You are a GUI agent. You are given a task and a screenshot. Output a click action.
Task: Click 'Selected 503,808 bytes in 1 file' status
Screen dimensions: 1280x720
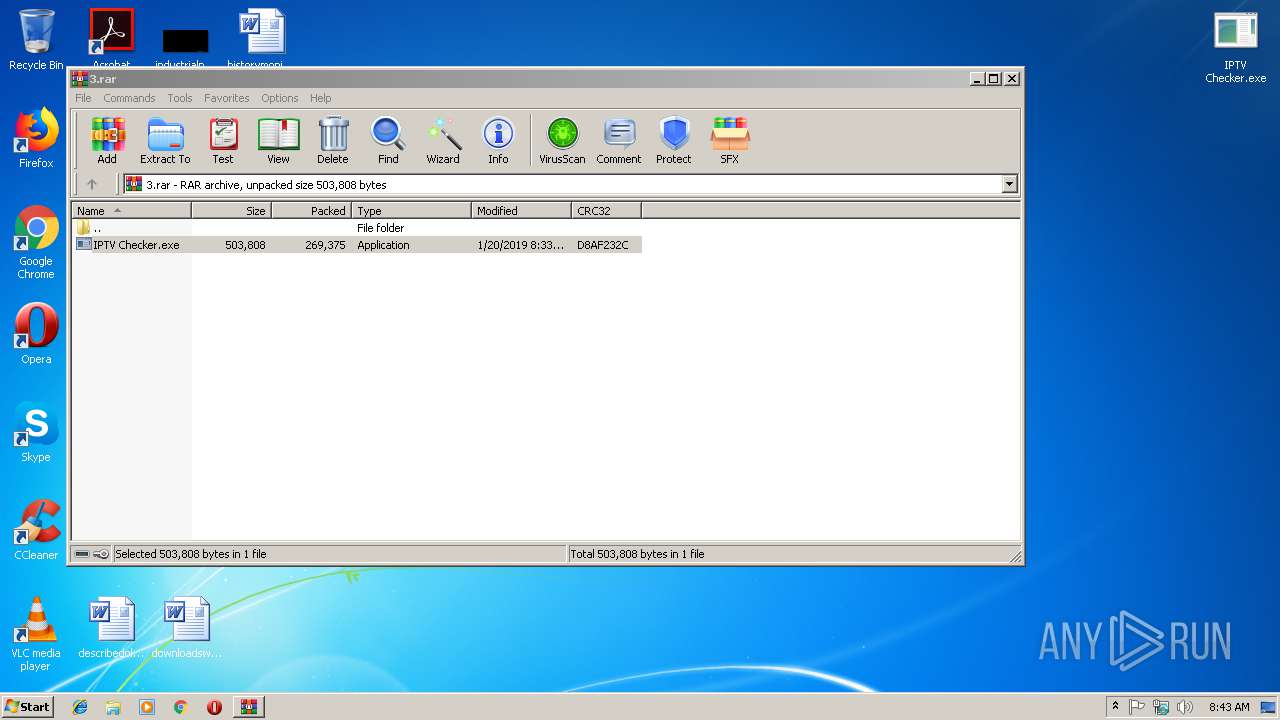[x=191, y=554]
